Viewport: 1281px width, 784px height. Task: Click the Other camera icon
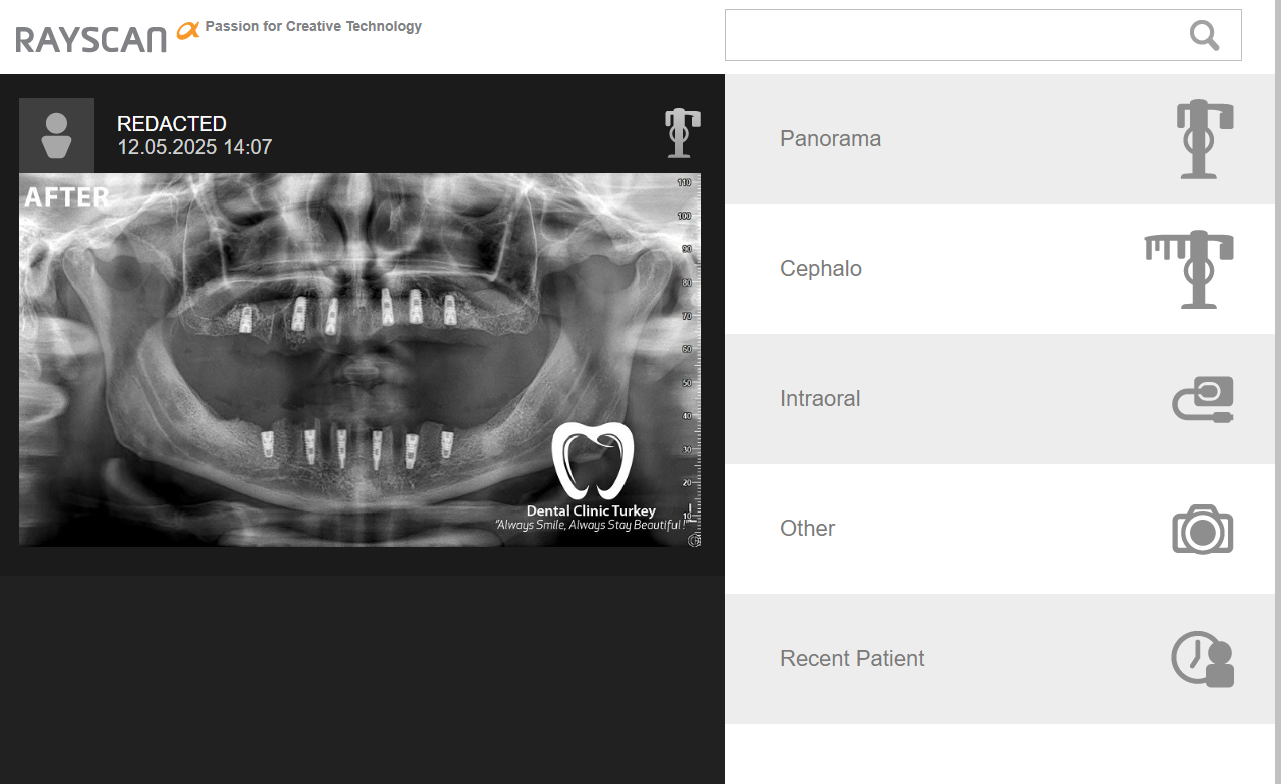tap(1202, 529)
